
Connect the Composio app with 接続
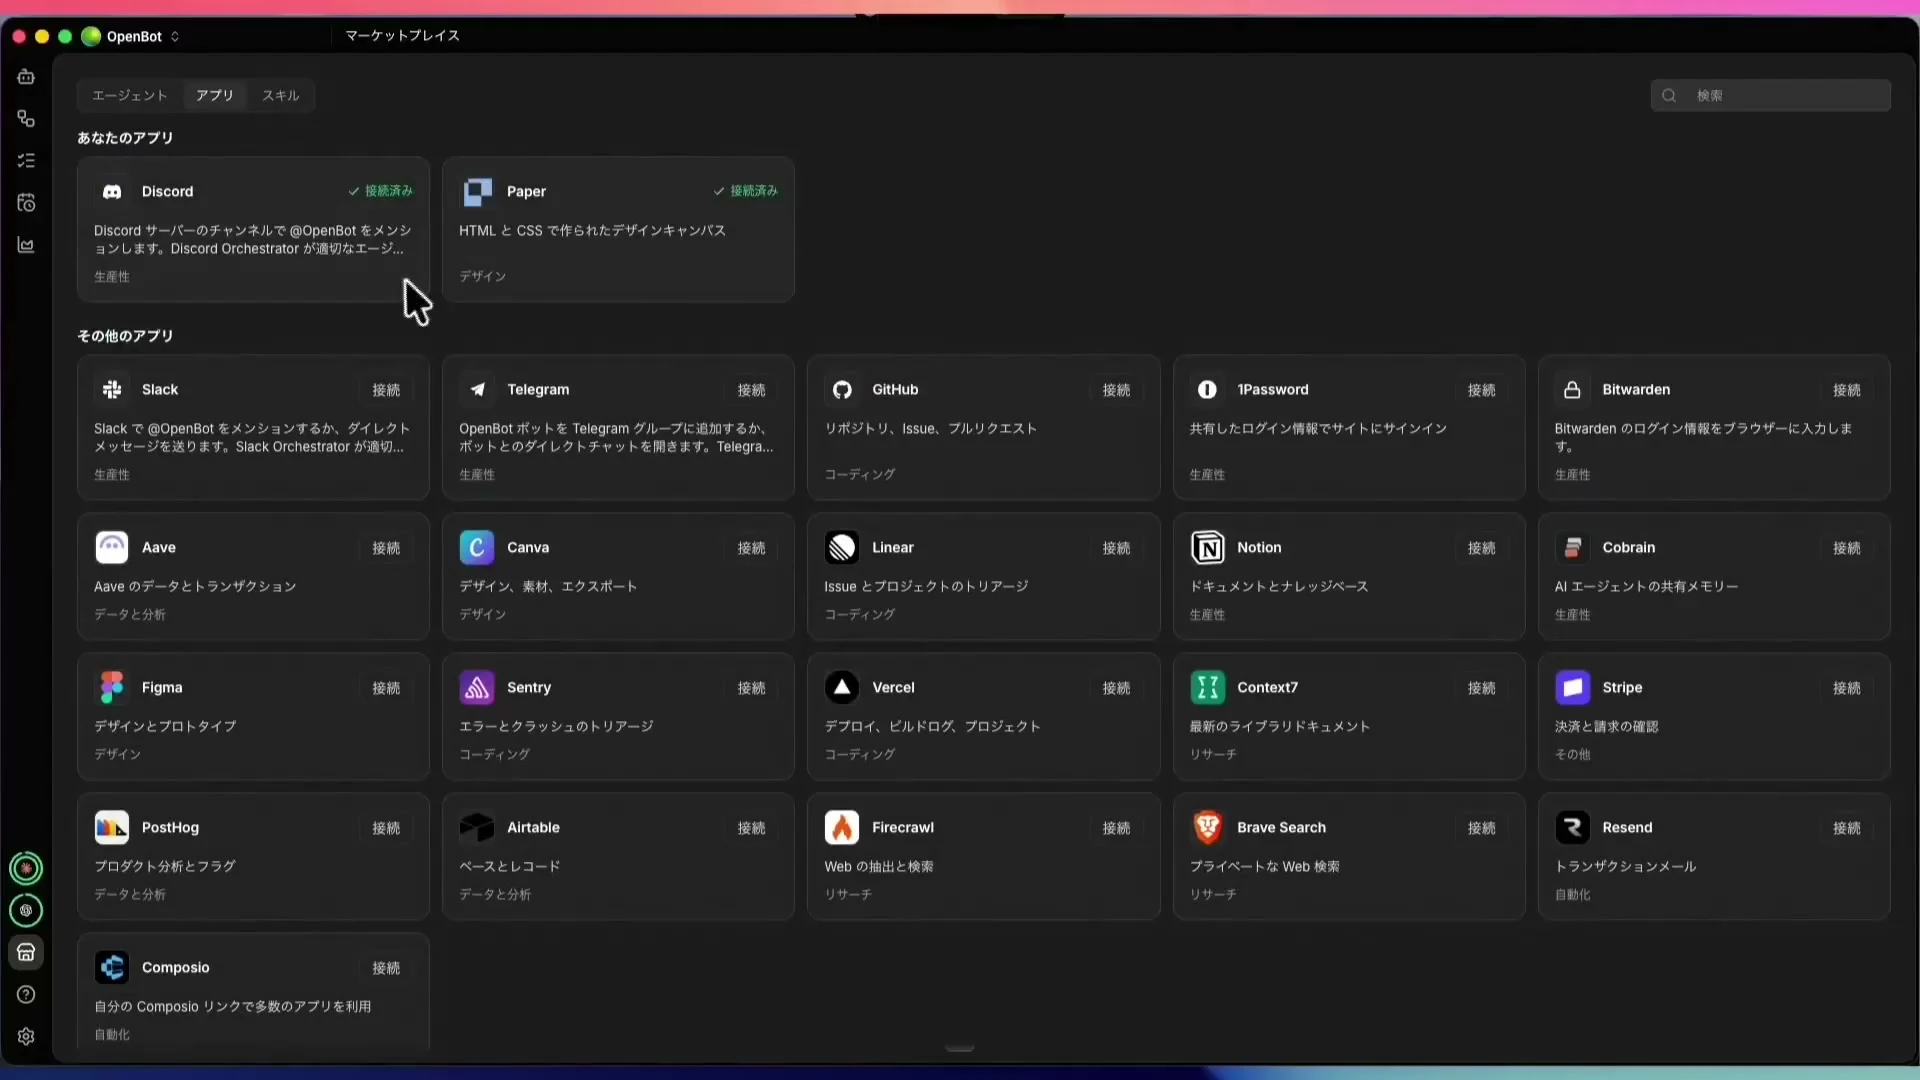[386, 968]
